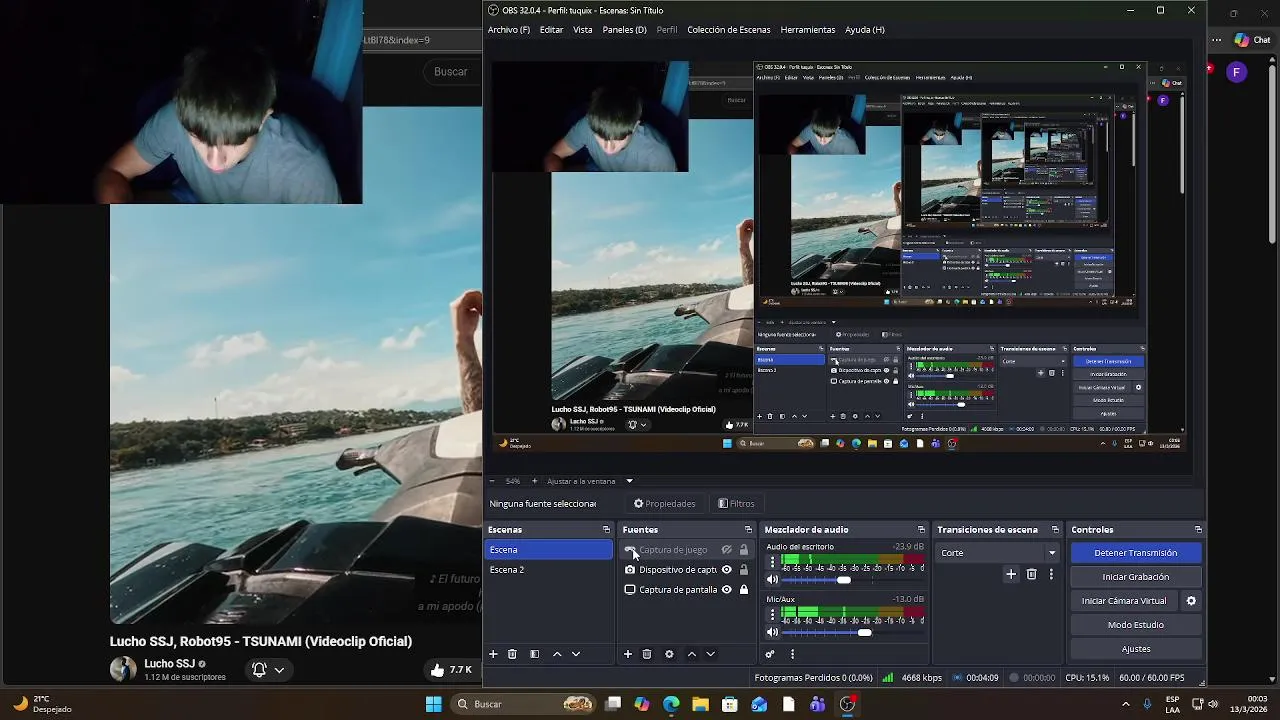Select Captura de pantalla source row

click(686, 590)
